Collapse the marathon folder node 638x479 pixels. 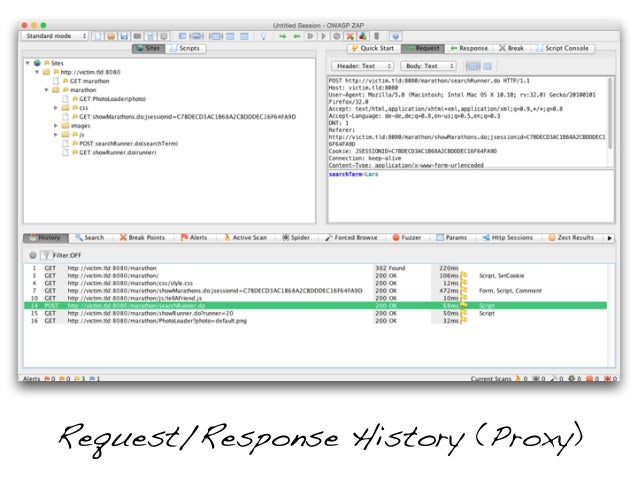(x=46, y=90)
